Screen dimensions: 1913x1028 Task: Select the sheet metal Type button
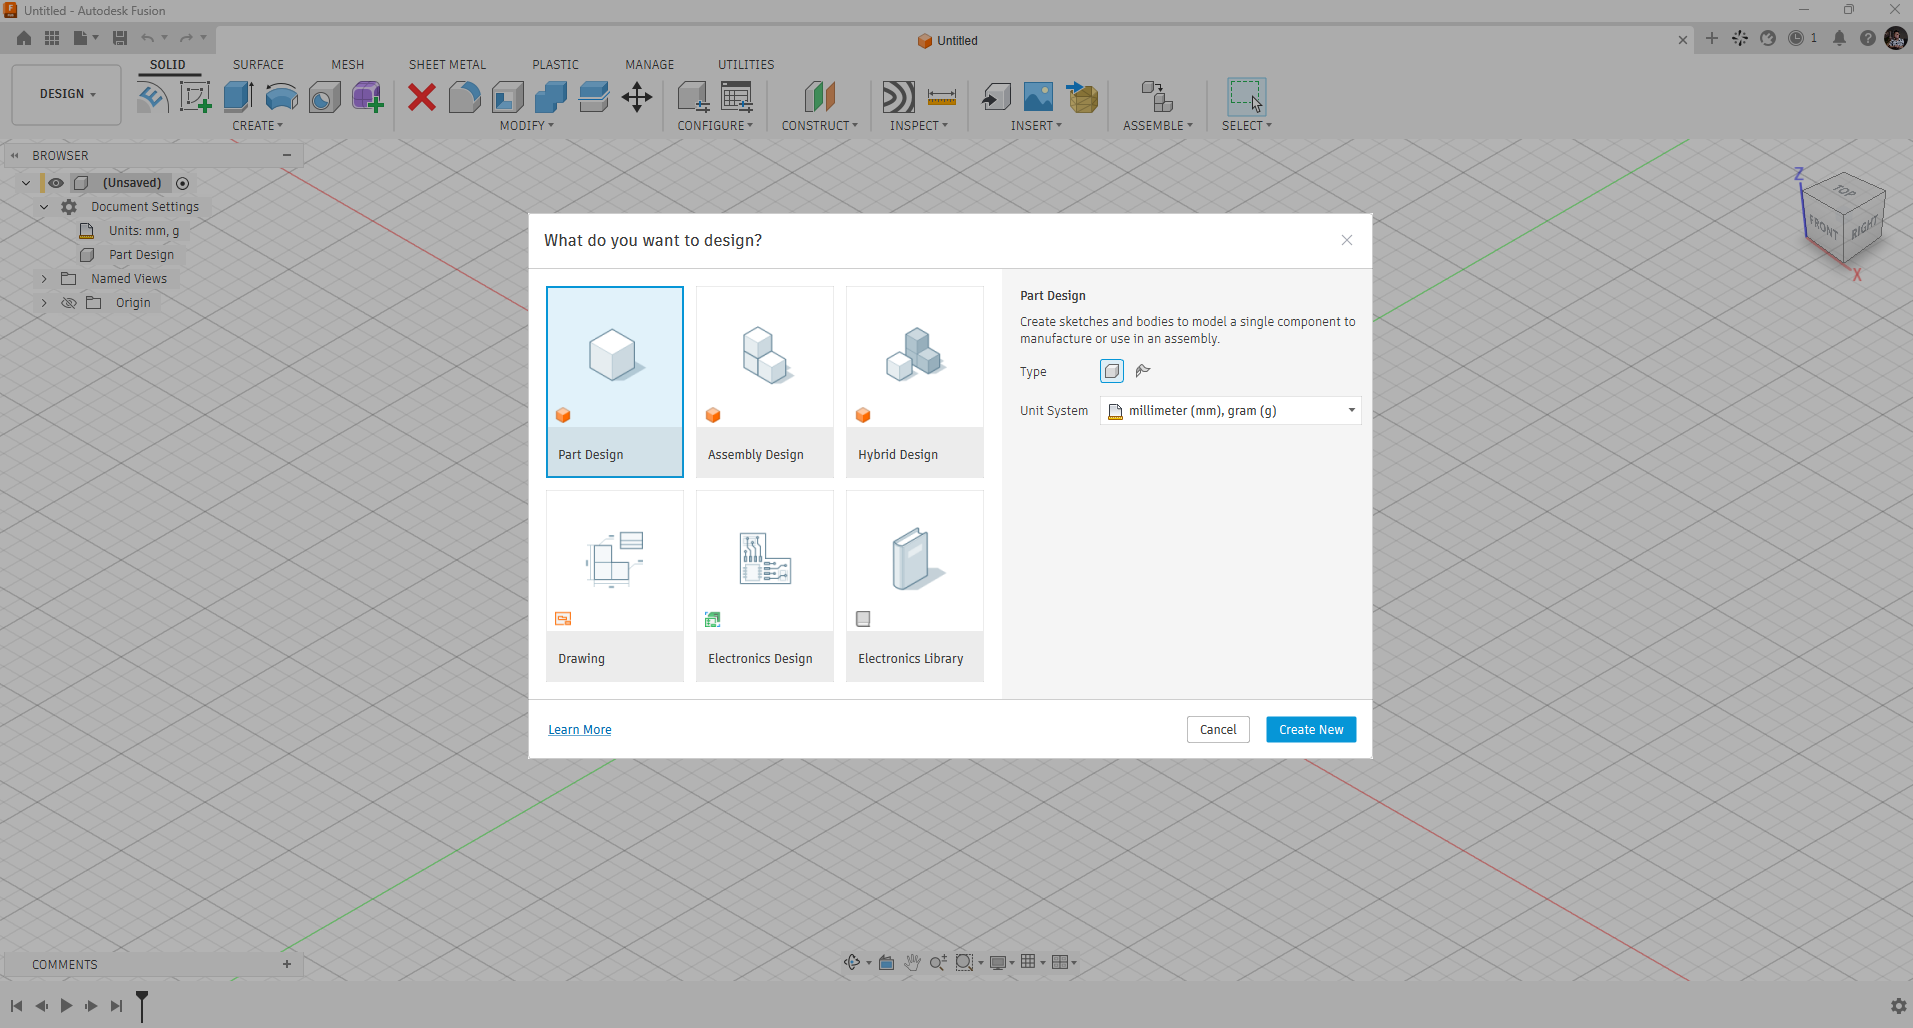(1143, 371)
